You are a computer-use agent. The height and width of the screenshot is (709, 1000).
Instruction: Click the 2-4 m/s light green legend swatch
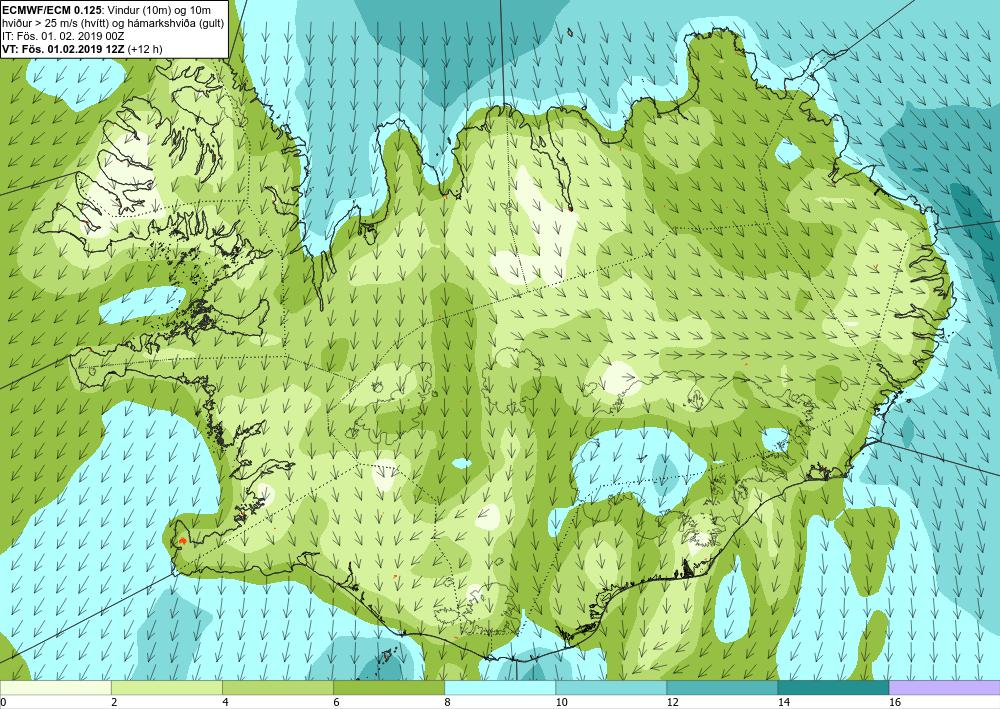tap(166, 687)
